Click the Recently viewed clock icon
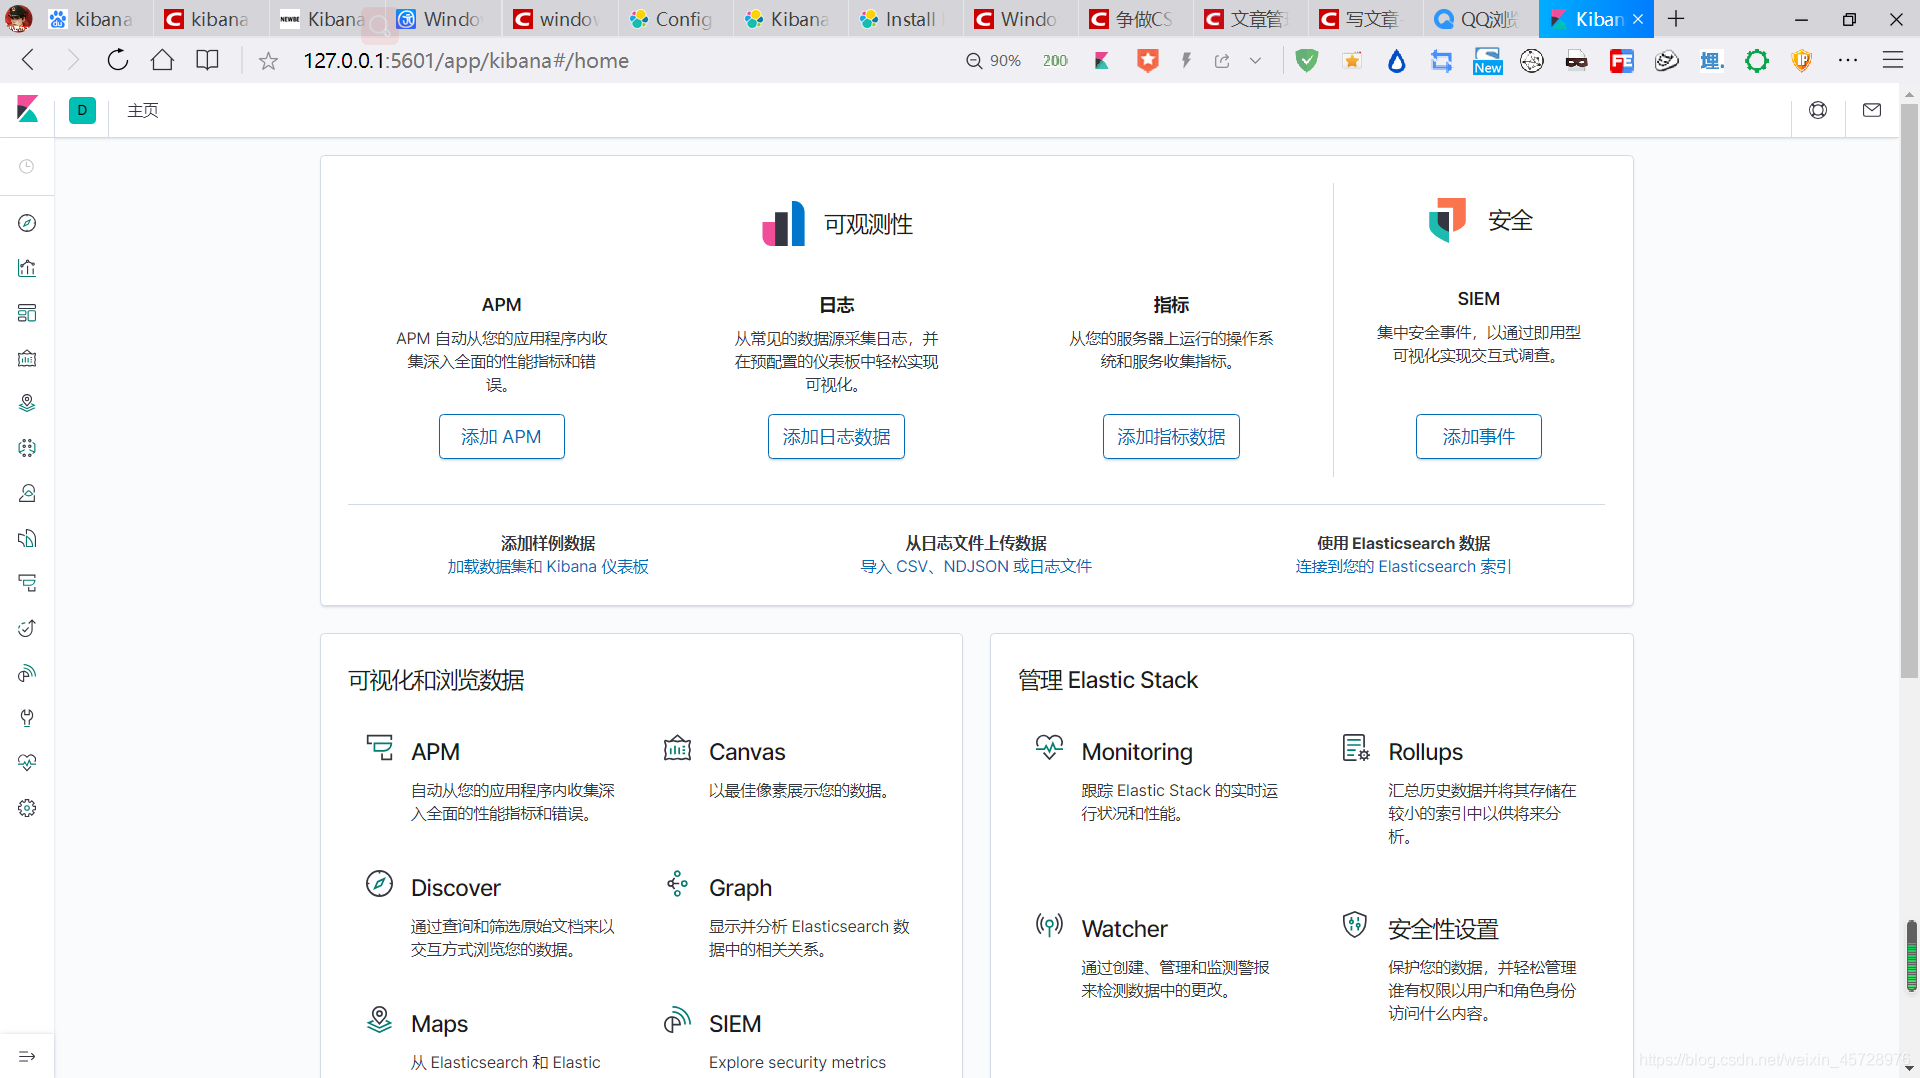 click(27, 167)
